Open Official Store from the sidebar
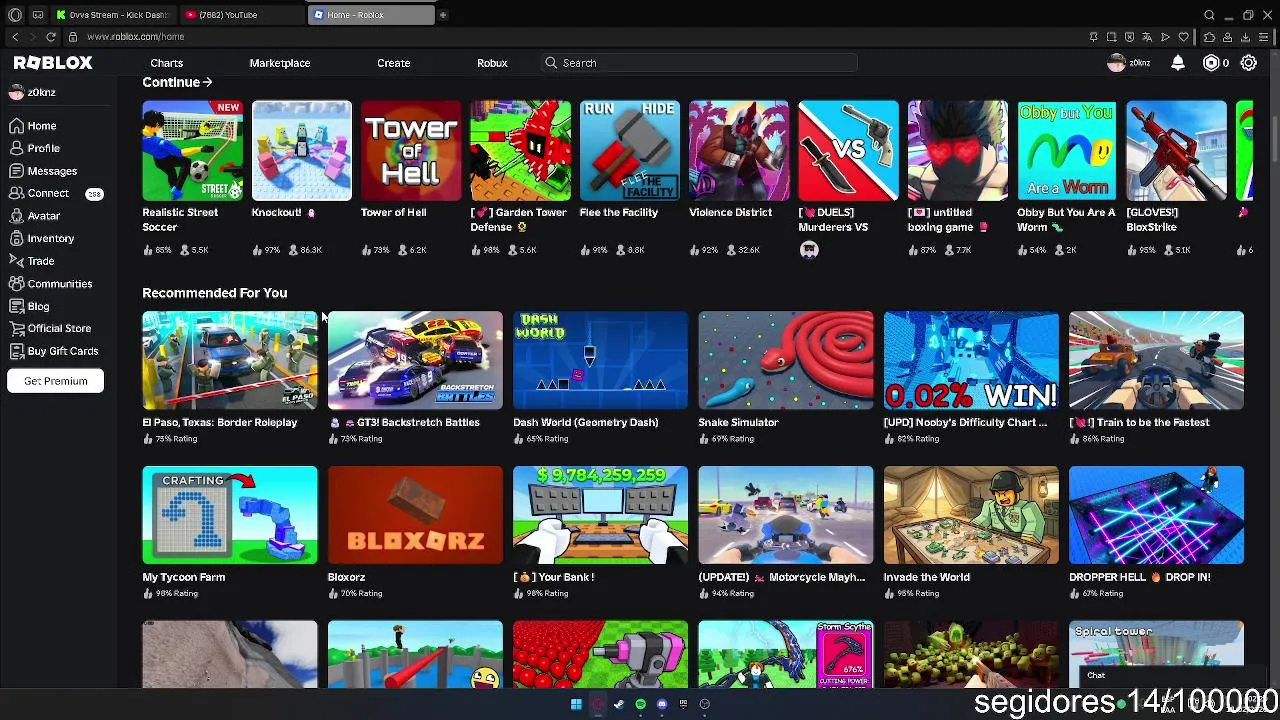Image resolution: width=1280 pixels, height=720 pixels. 50,328
